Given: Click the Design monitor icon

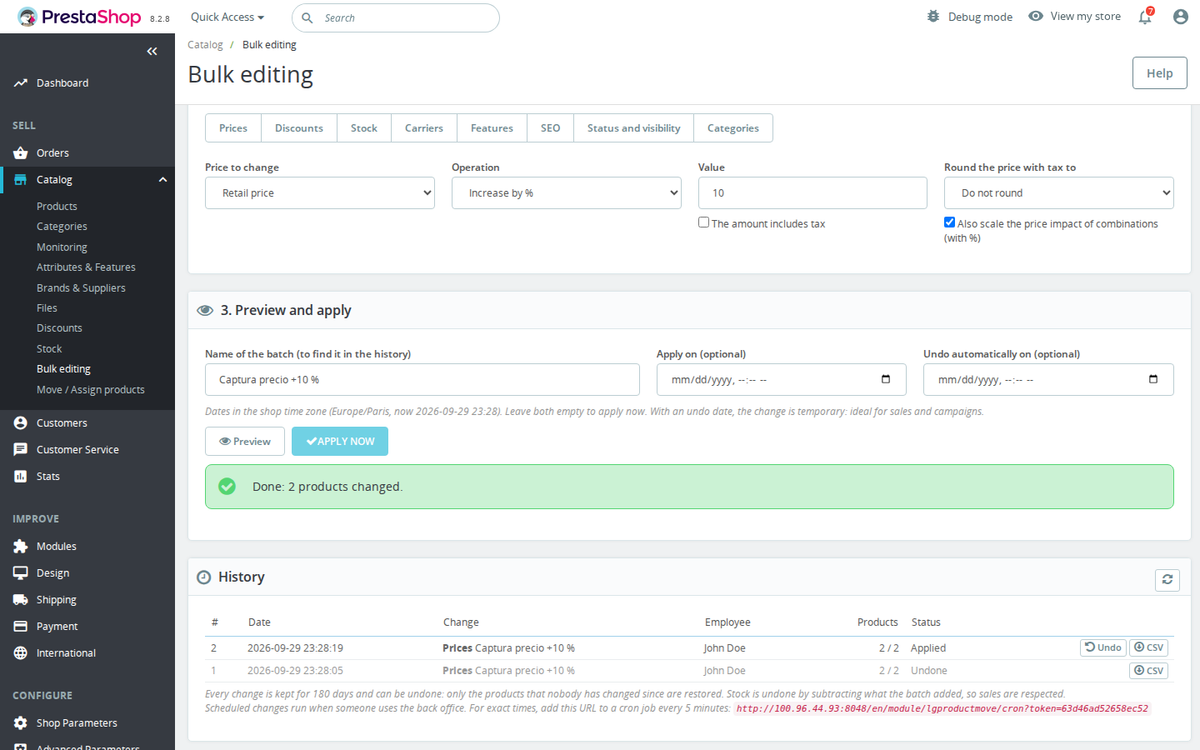Looking at the screenshot, I should (x=20, y=573).
